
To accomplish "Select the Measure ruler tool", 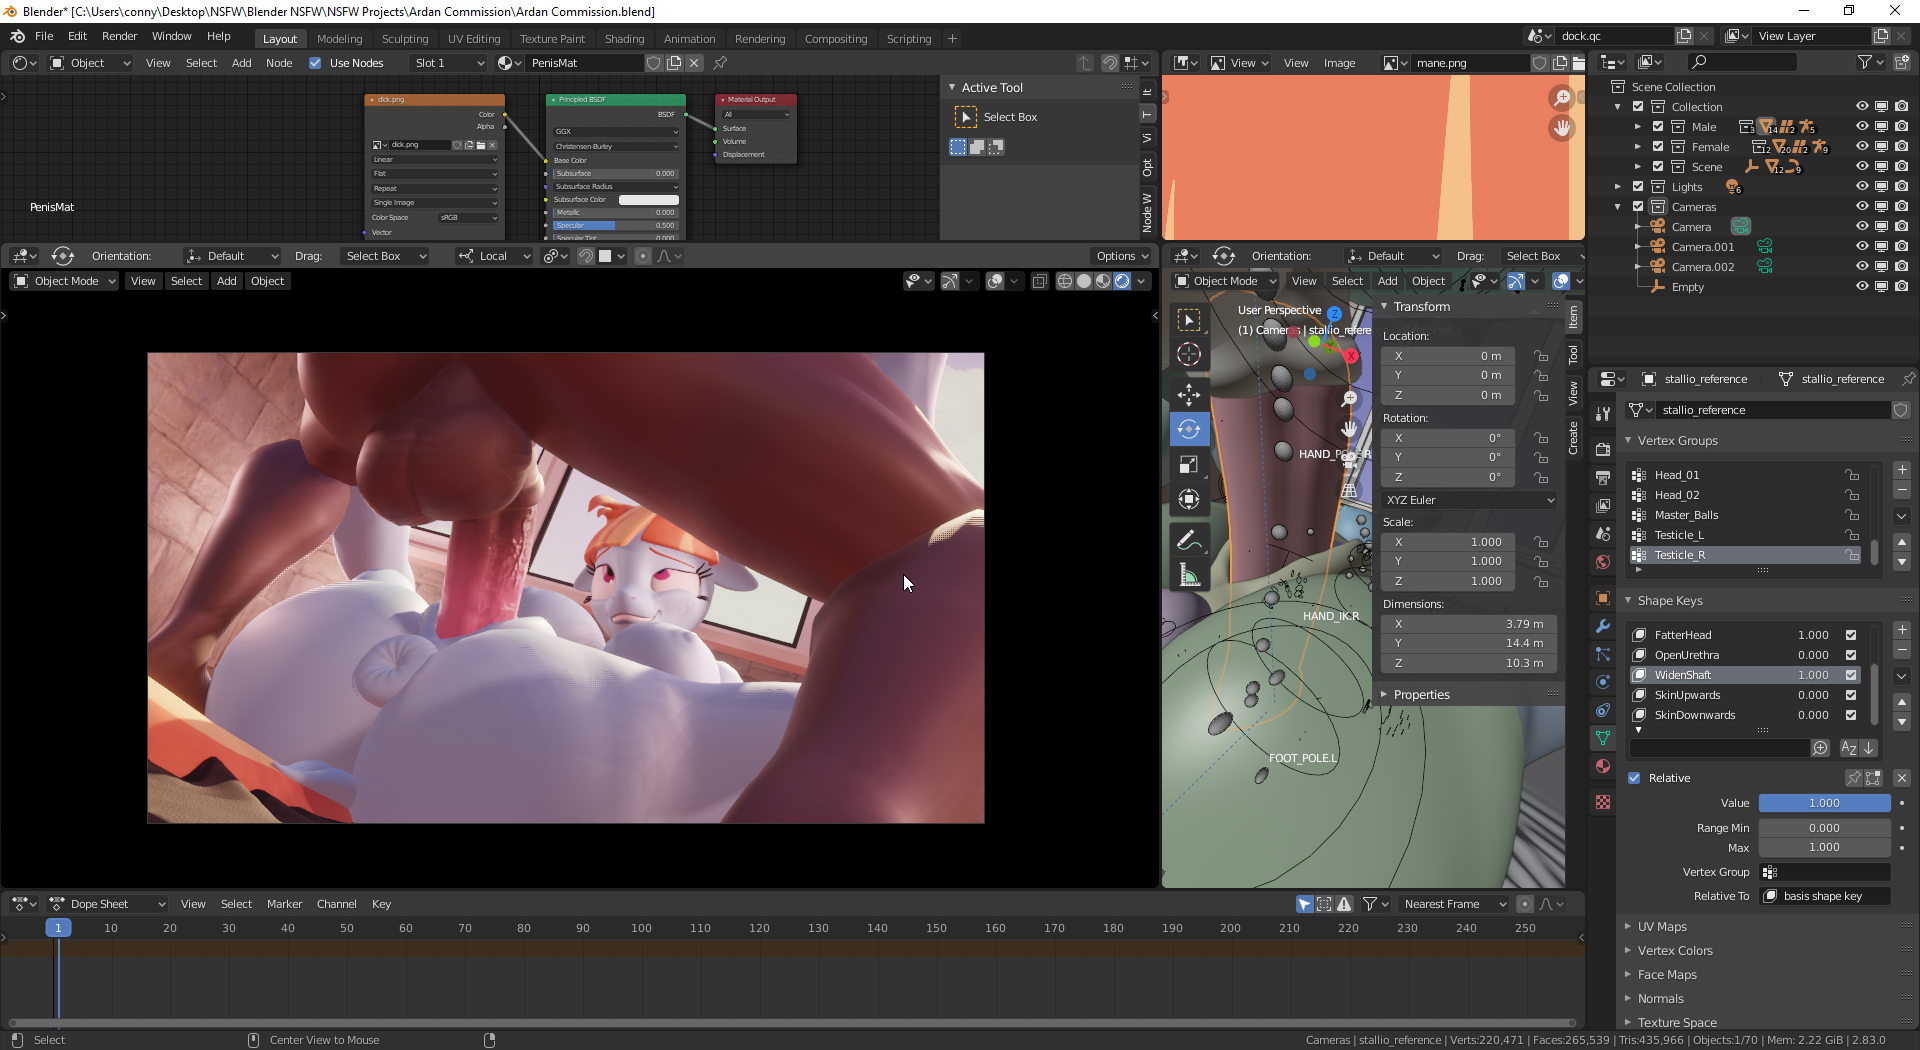I will [x=1189, y=576].
